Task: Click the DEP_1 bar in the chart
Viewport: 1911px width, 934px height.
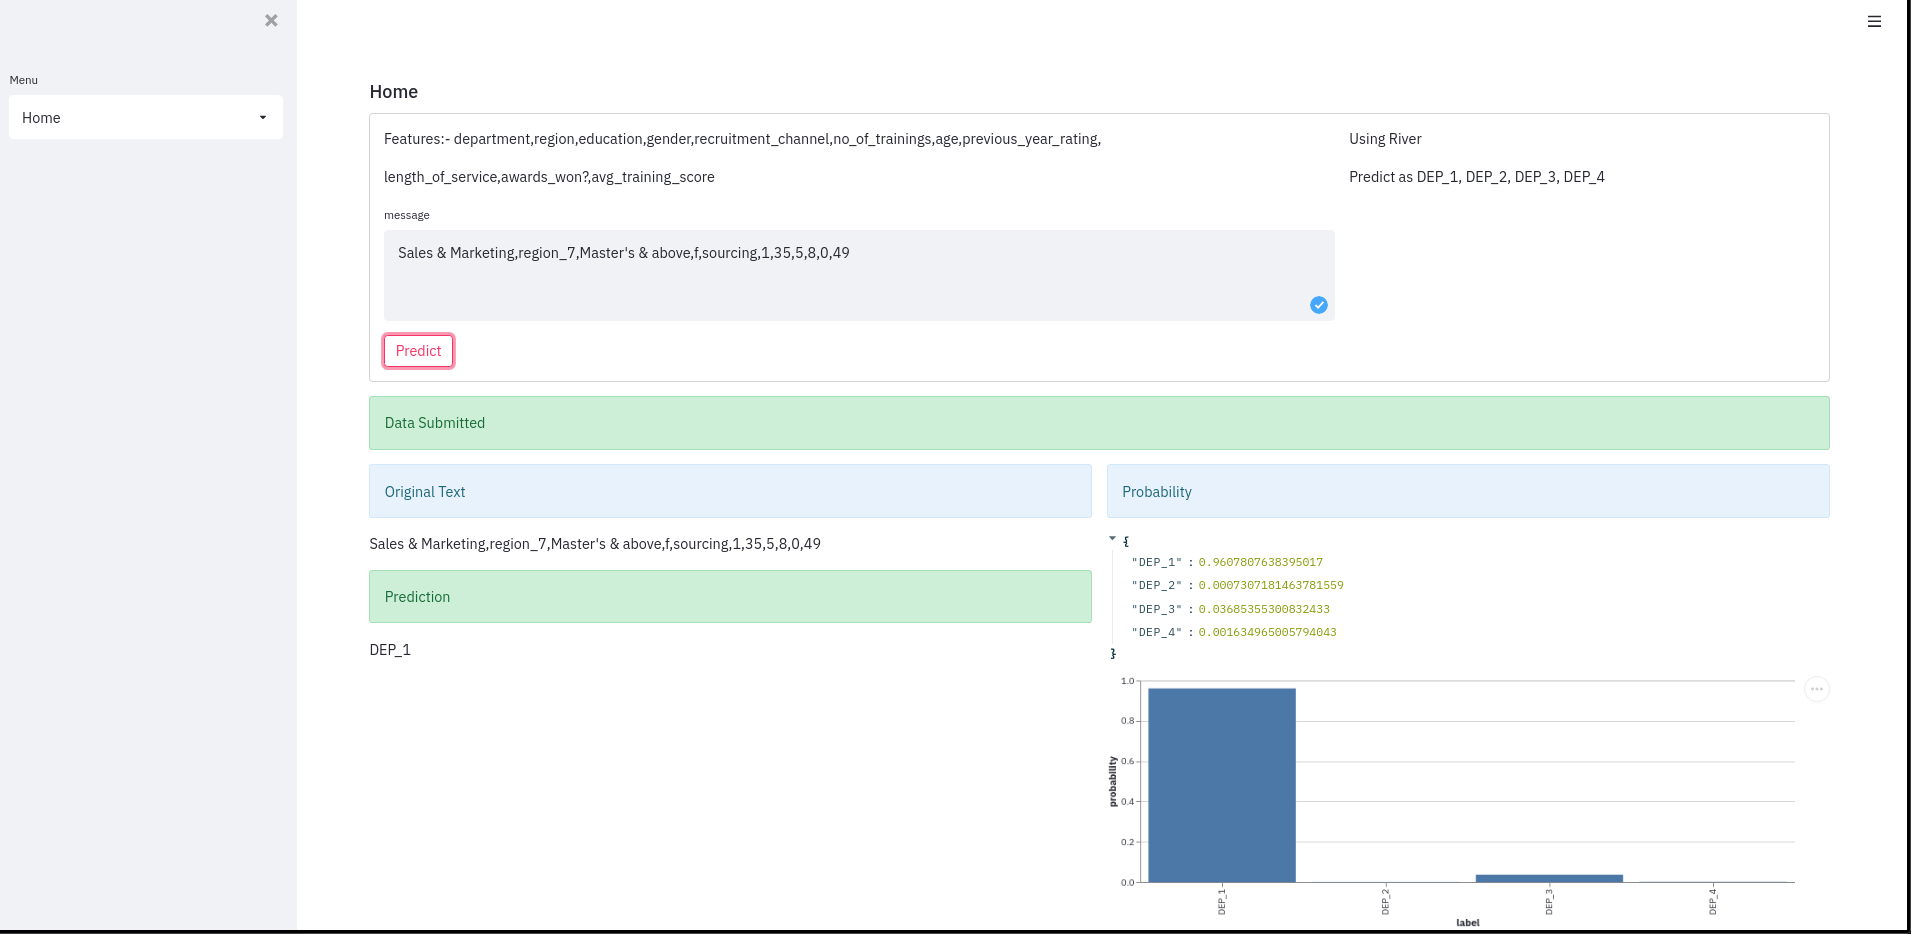Action: click(x=1222, y=785)
